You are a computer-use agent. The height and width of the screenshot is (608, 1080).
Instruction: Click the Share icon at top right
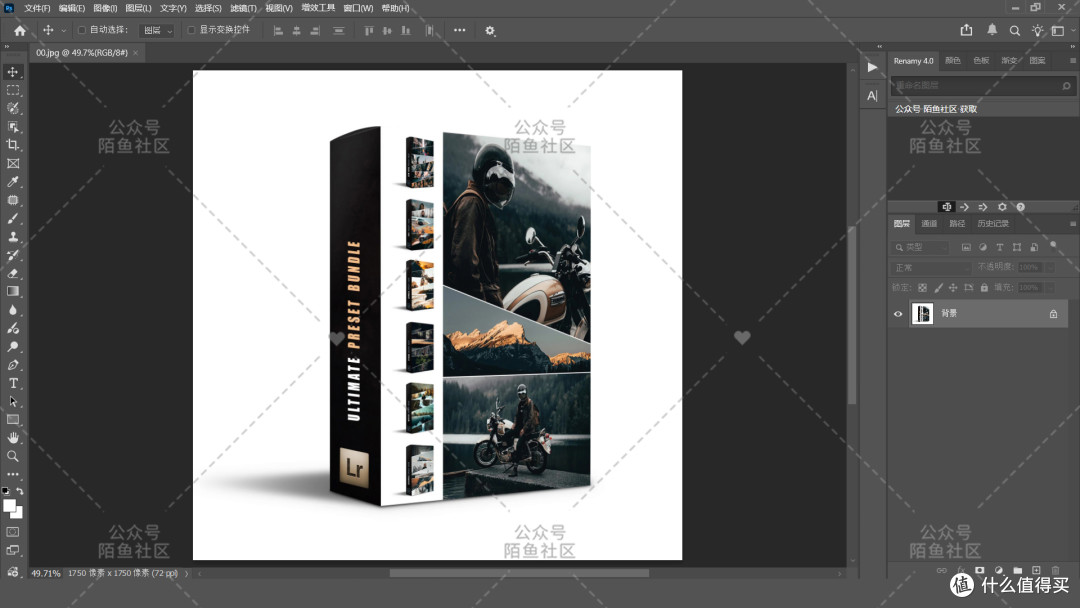point(966,30)
